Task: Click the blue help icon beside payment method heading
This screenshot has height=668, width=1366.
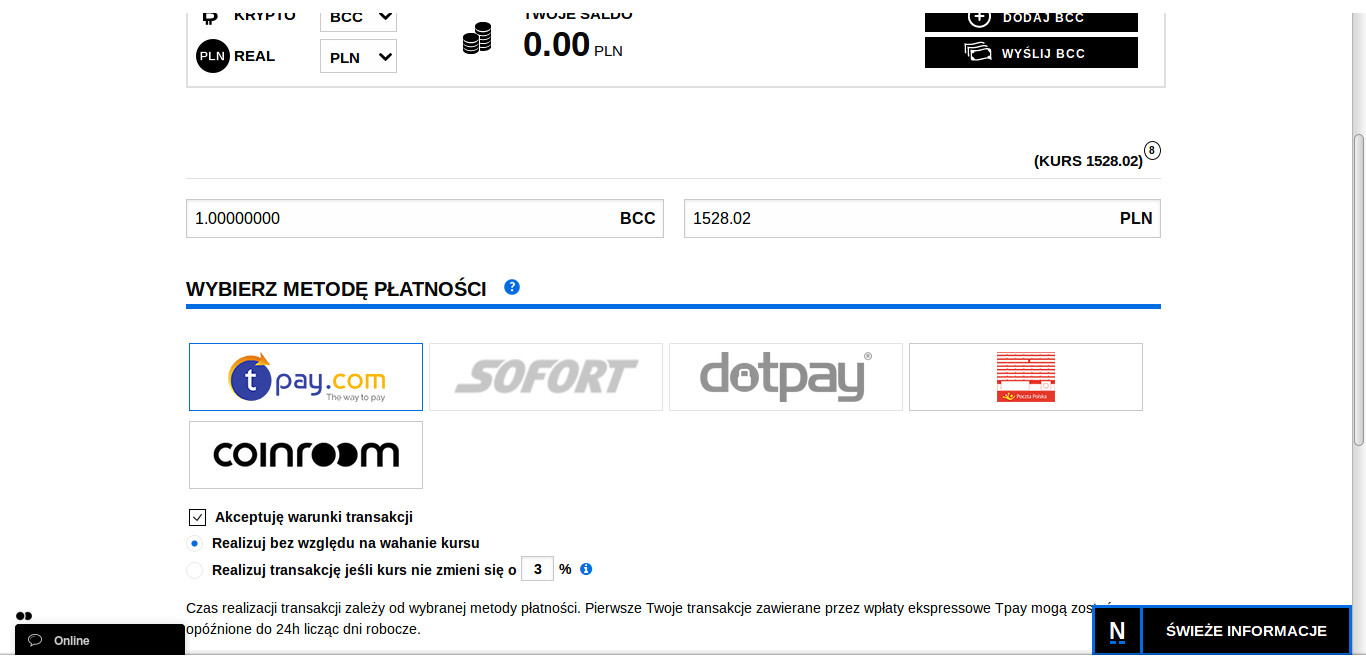Action: pyautogui.click(x=512, y=287)
